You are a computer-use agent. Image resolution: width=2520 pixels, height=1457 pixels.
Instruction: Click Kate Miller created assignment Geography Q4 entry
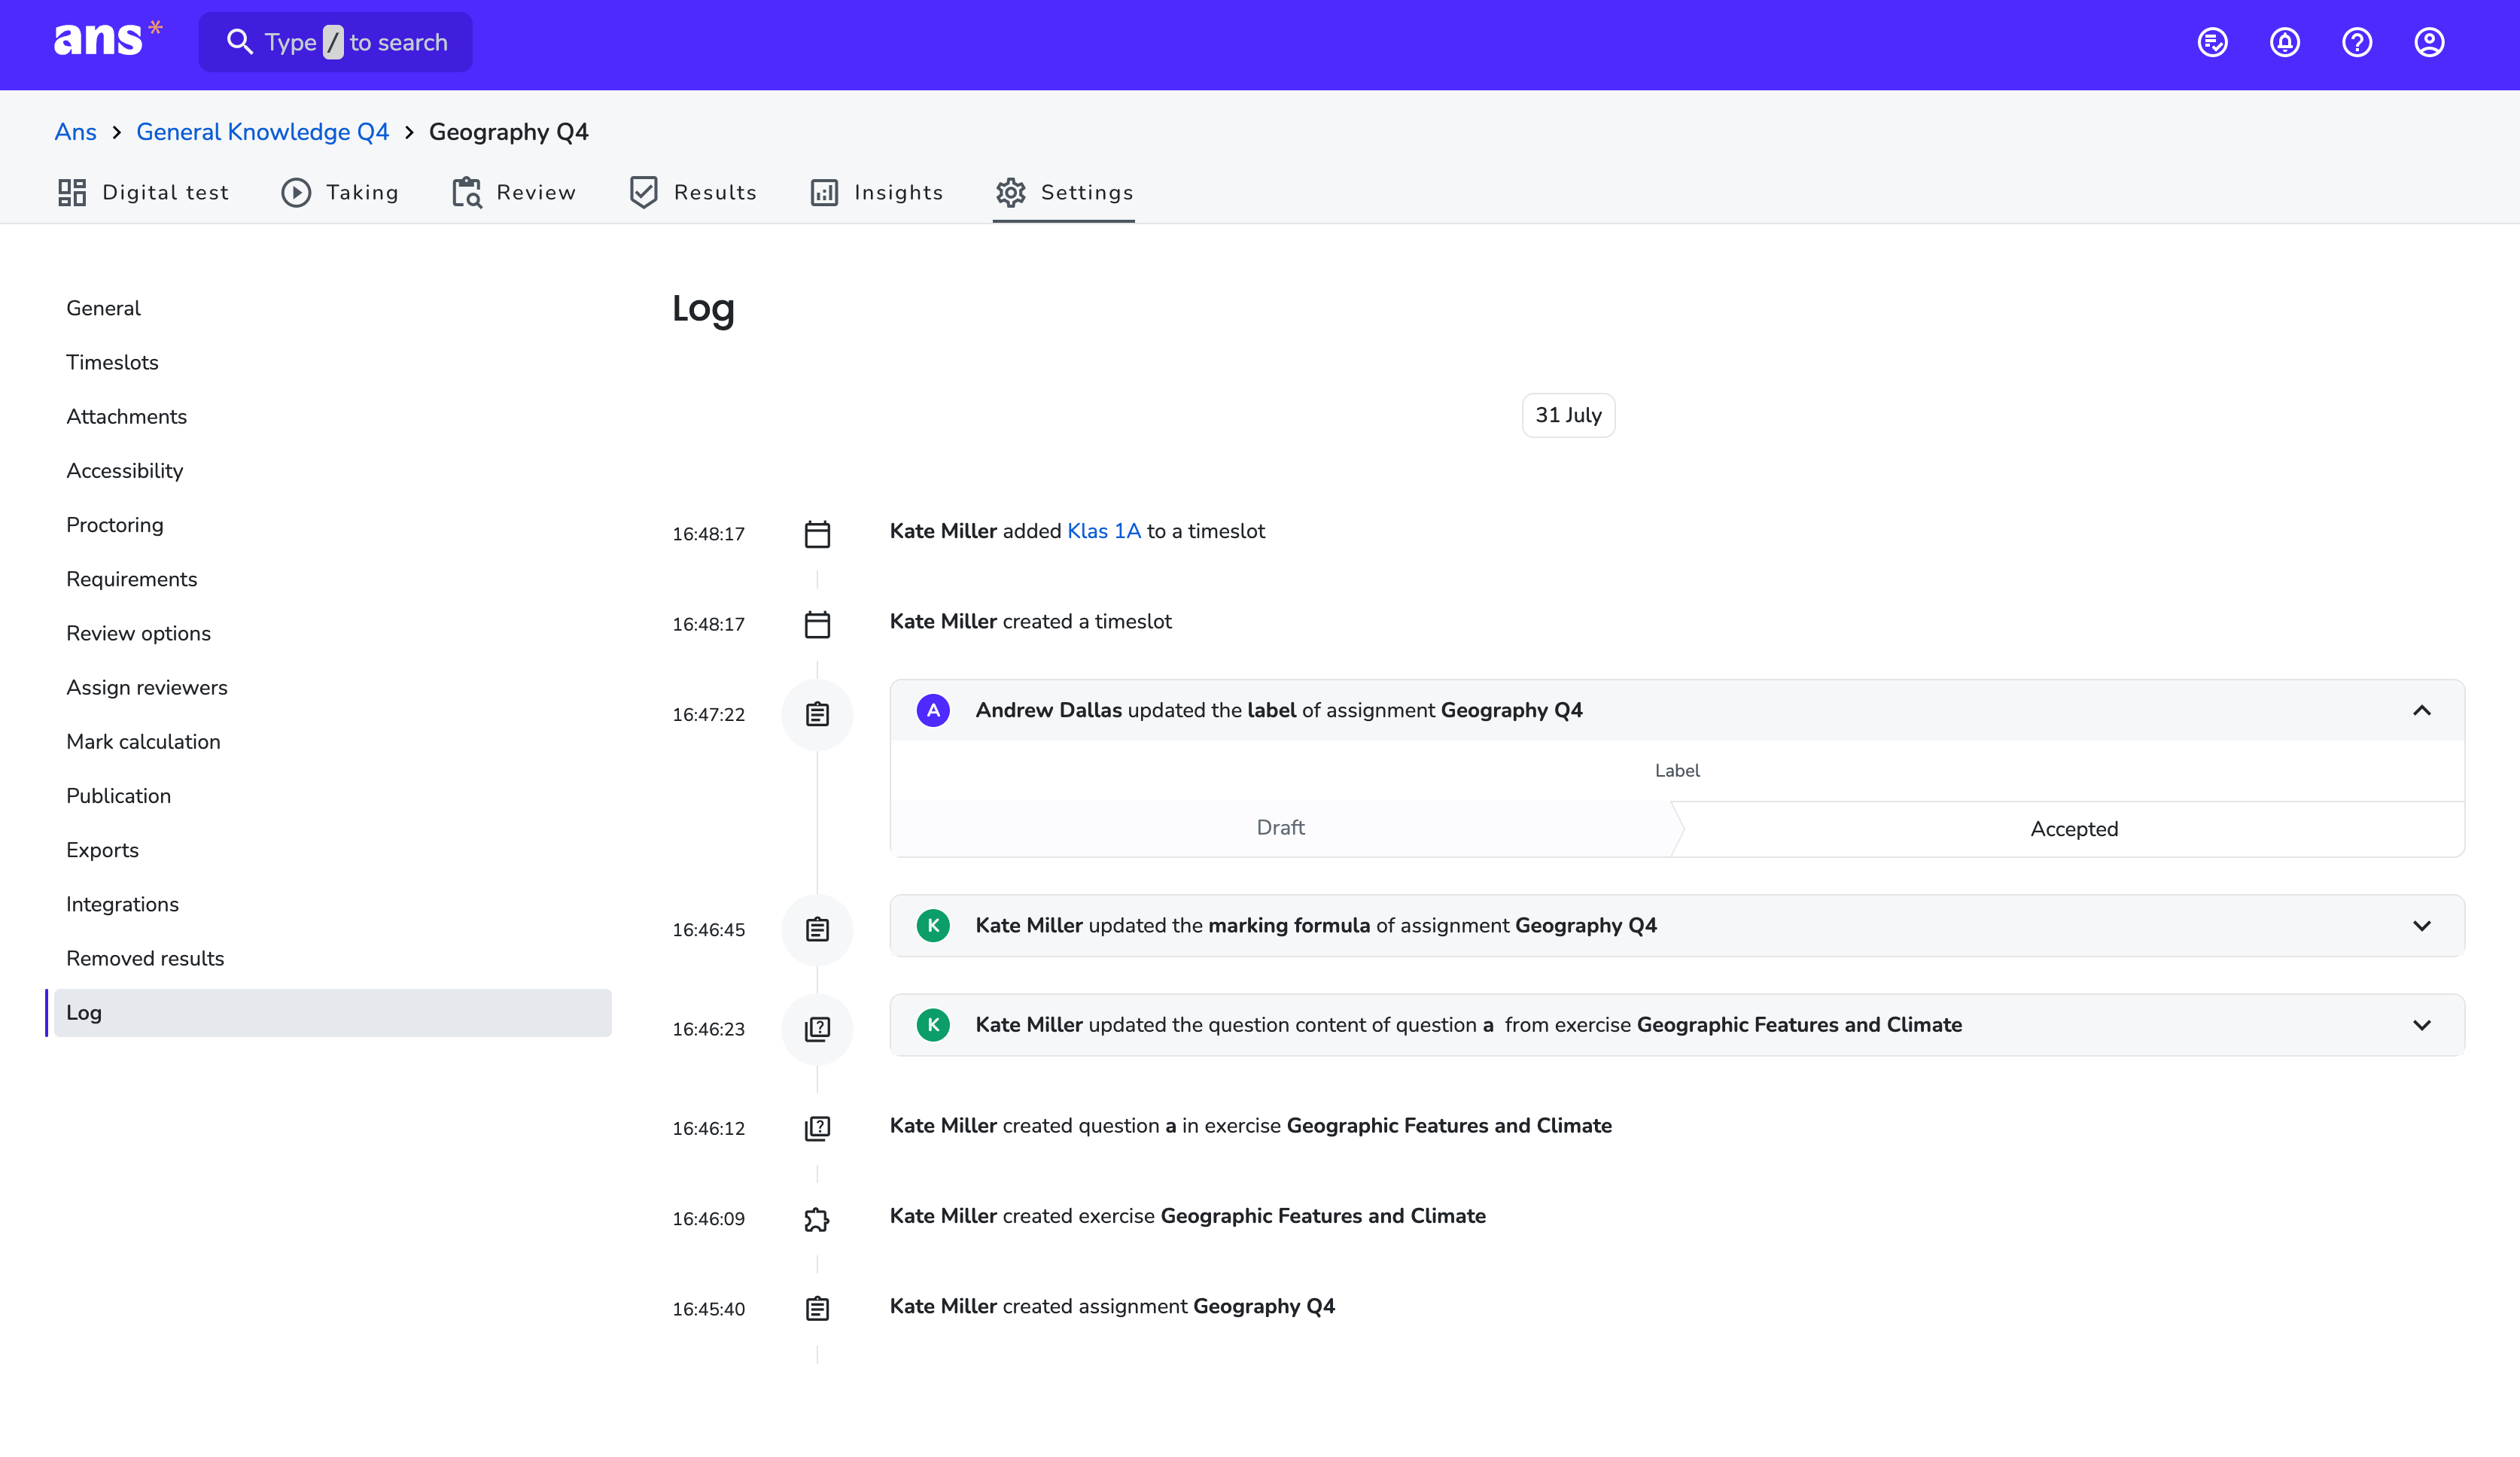click(1112, 1306)
